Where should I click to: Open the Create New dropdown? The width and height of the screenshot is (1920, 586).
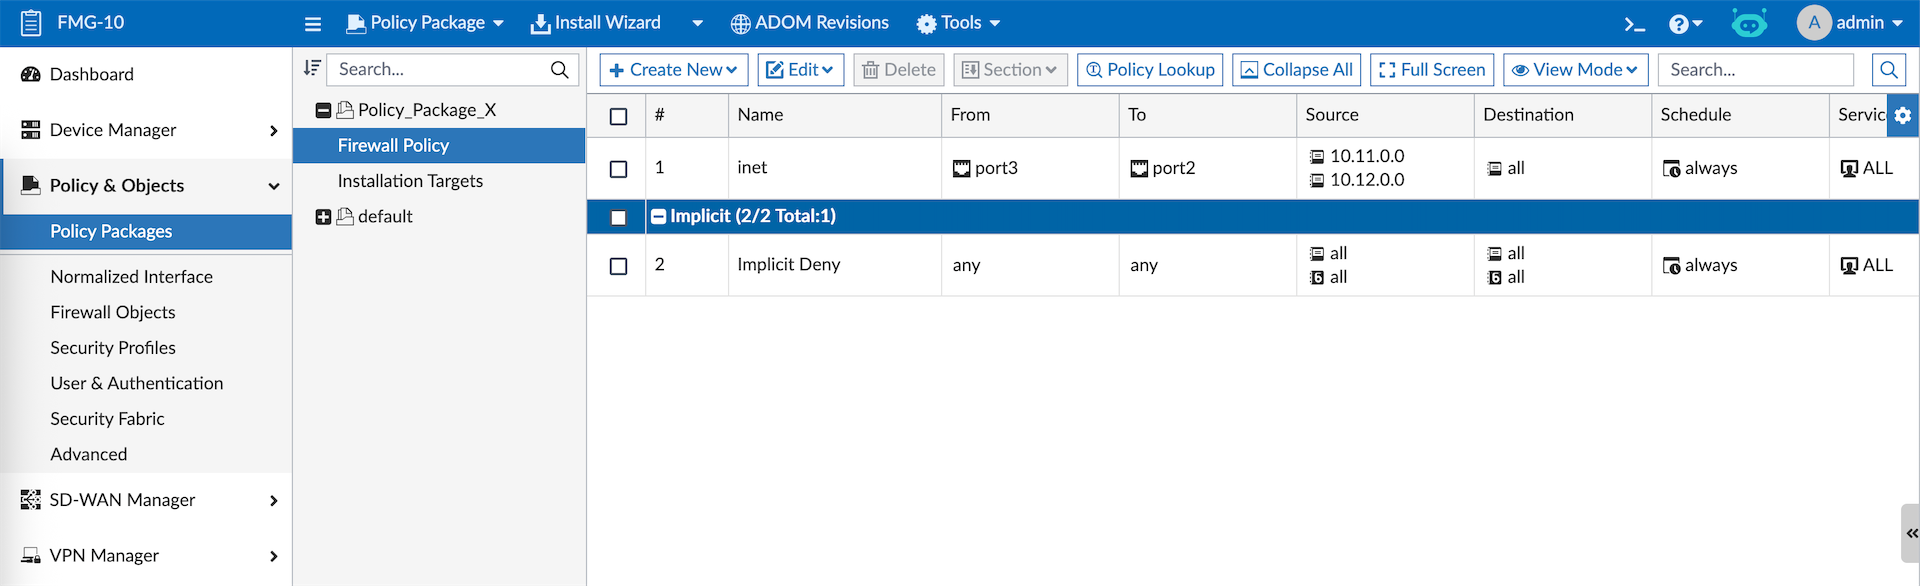(673, 70)
